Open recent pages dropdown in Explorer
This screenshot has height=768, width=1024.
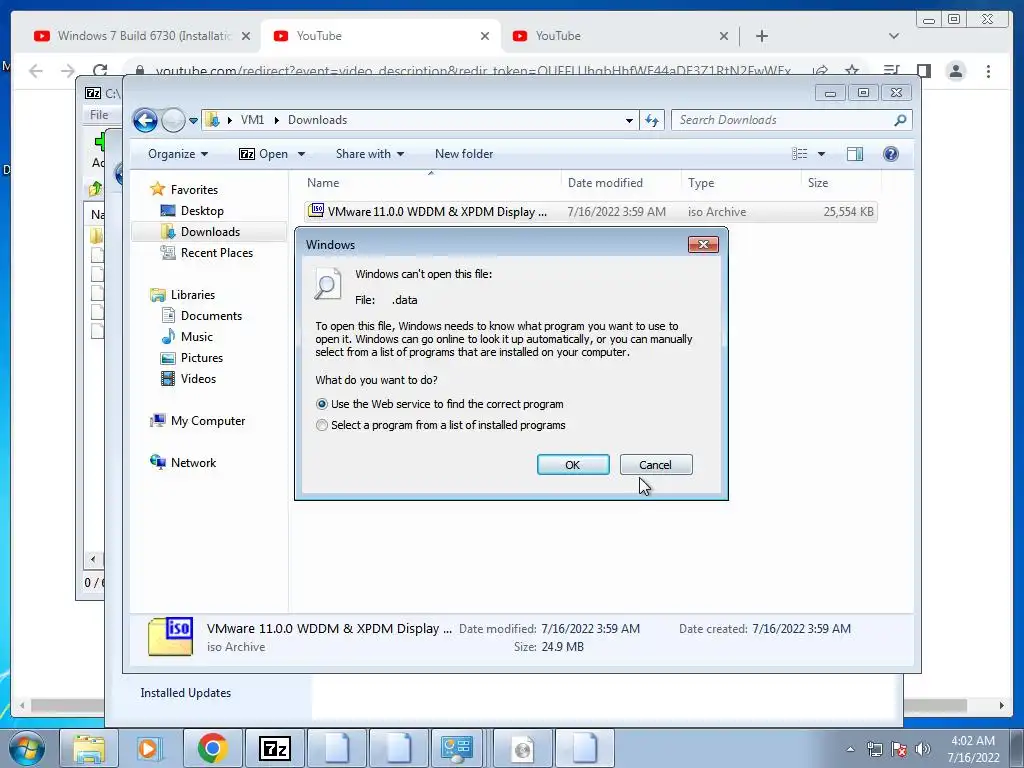point(193,121)
